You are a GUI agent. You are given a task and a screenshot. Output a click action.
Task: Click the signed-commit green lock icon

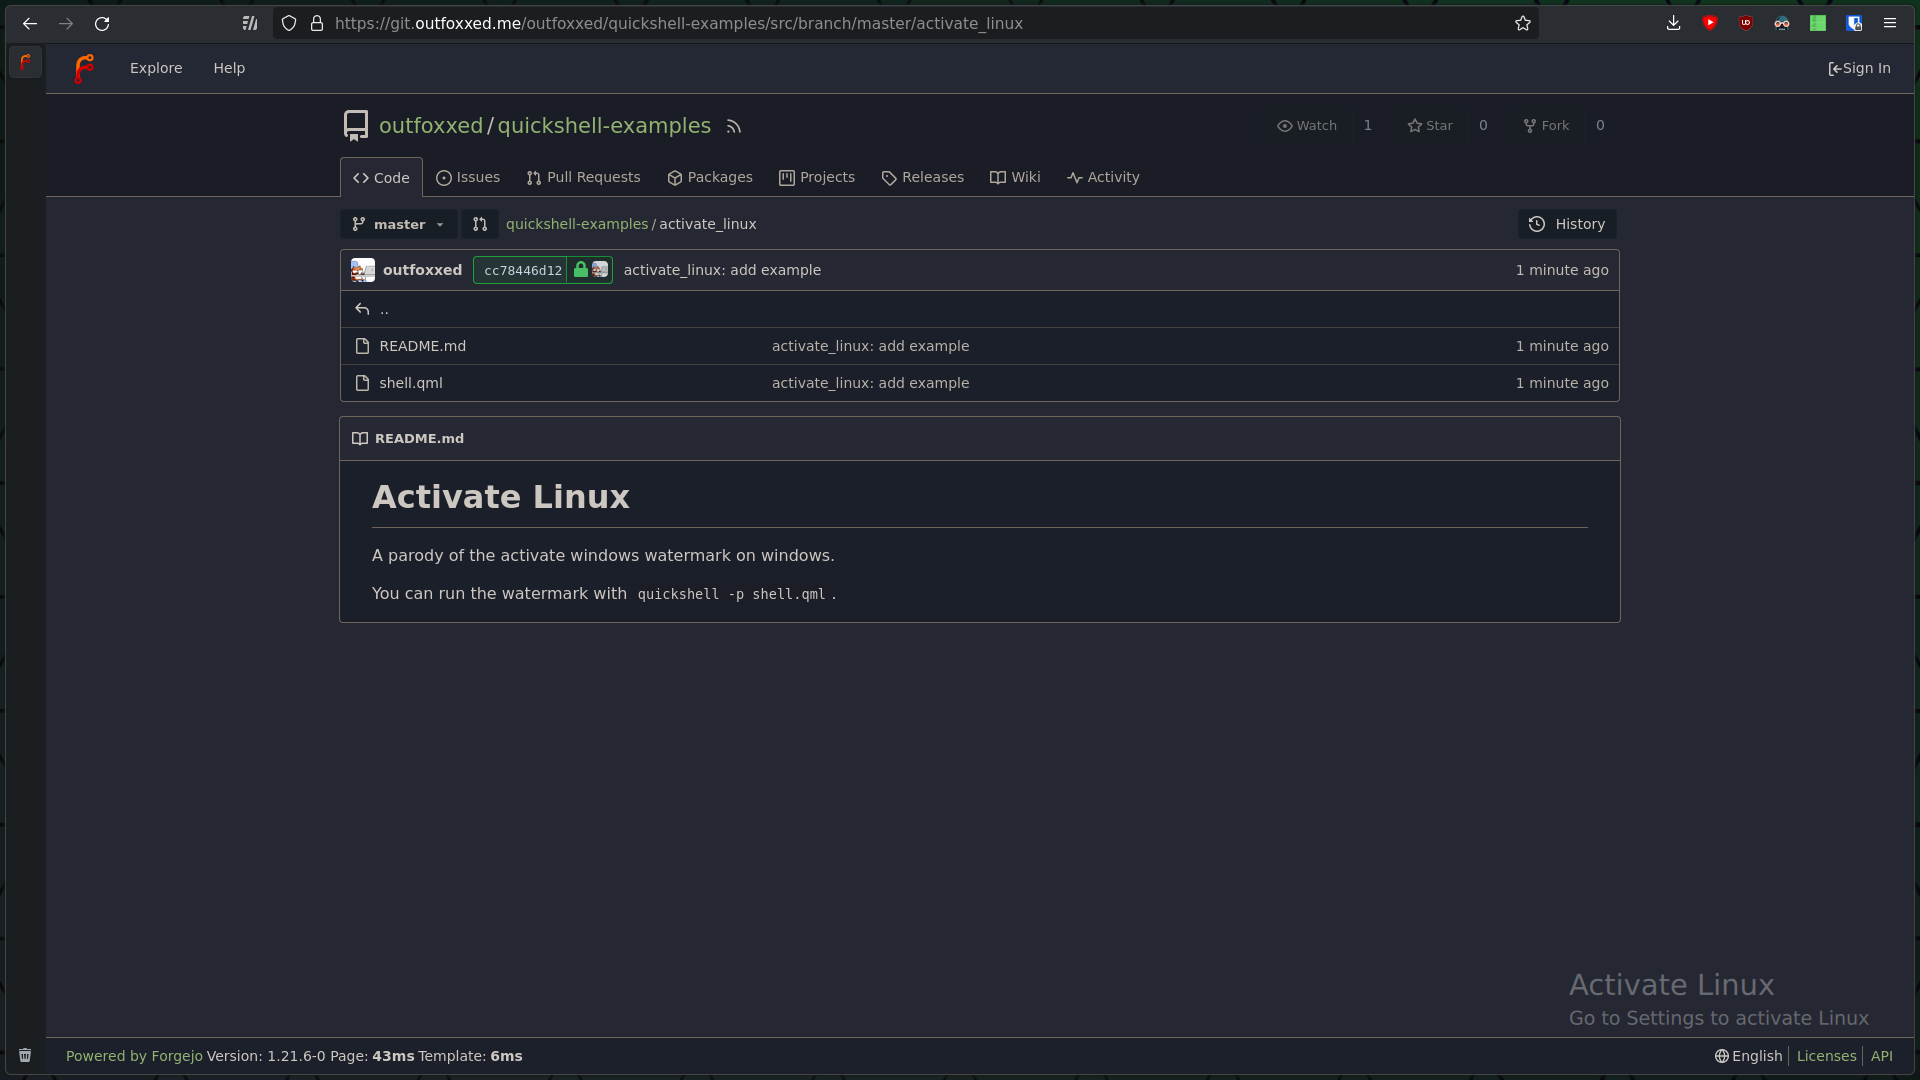580,270
